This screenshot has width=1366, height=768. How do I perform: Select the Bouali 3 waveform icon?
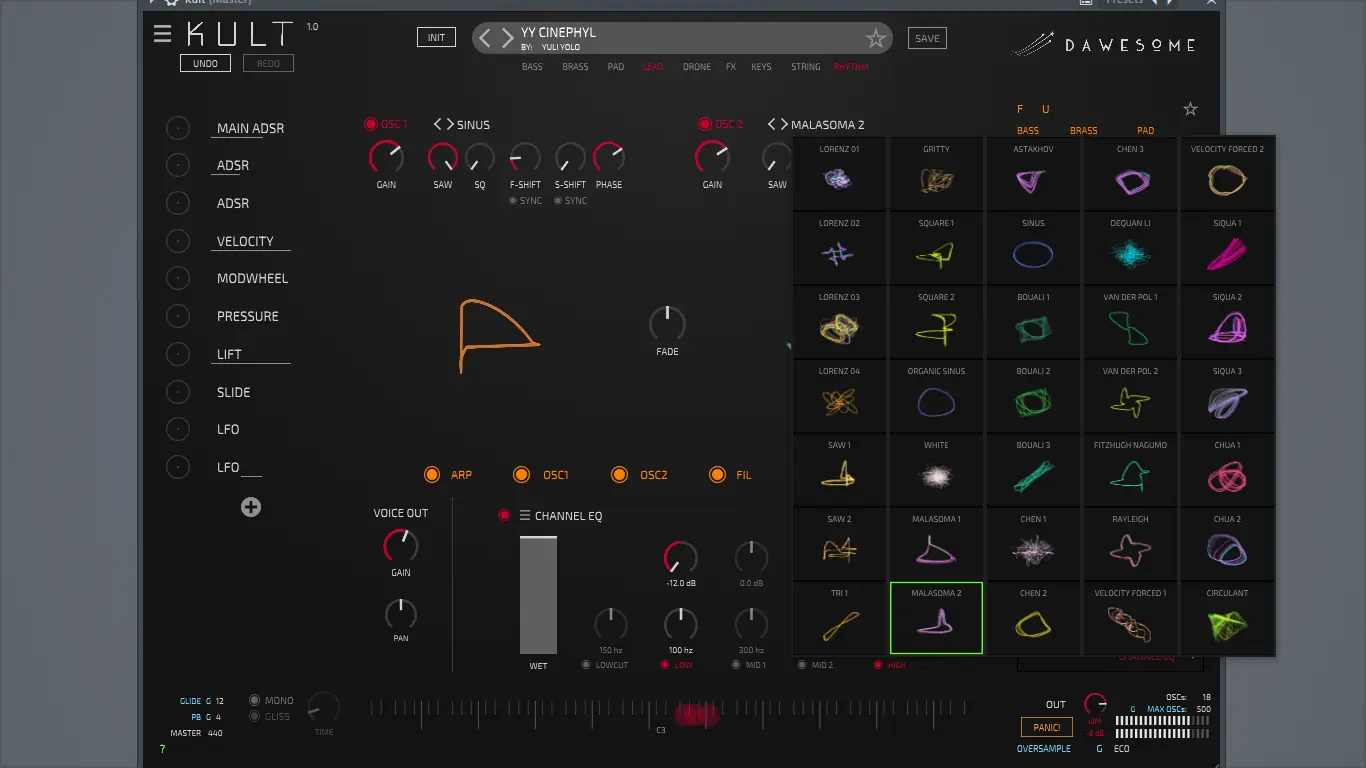(1033, 477)
